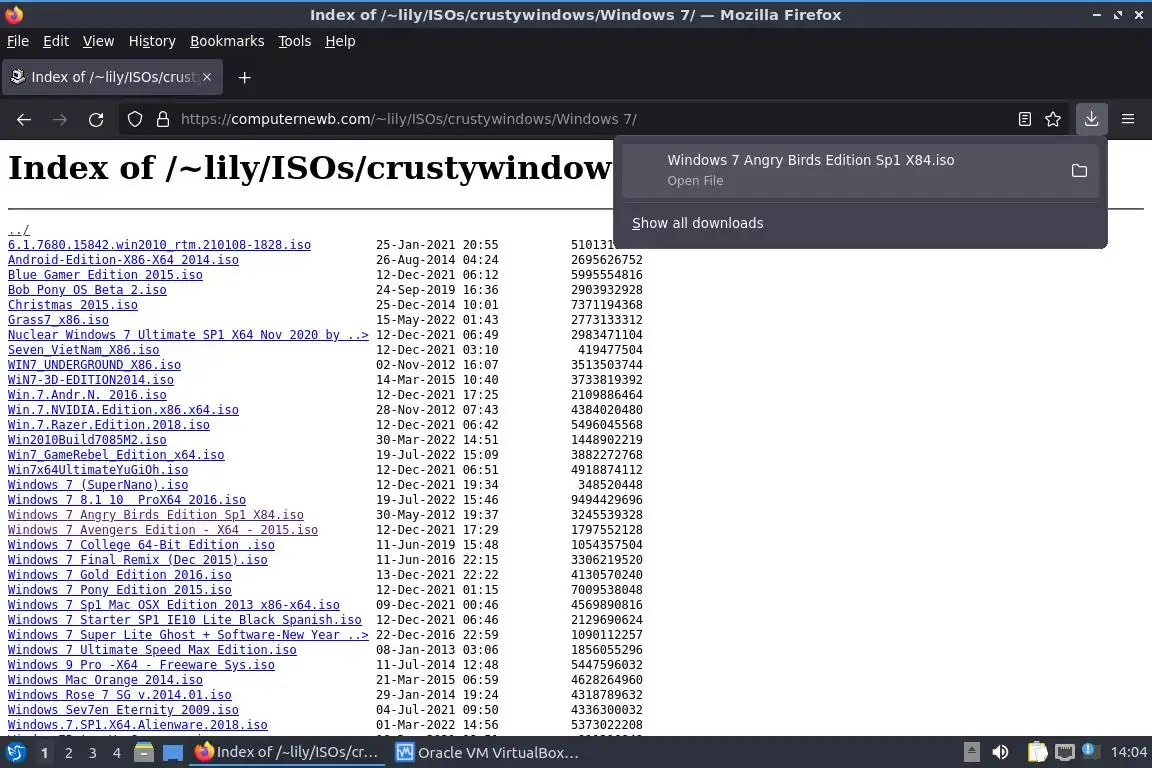The width and height of the screenshot is (1152, 768).
Task: Close the Index of /~lily tab
Action: pyautogui.click(x=207, y=77)
